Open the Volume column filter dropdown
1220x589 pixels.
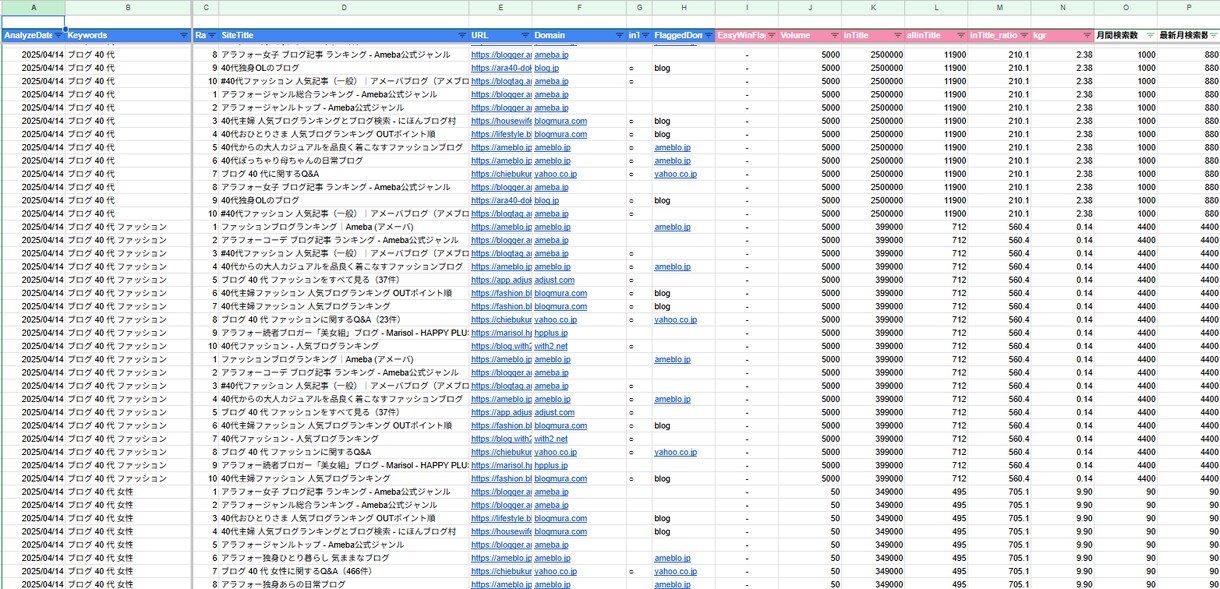pos(834,35)
